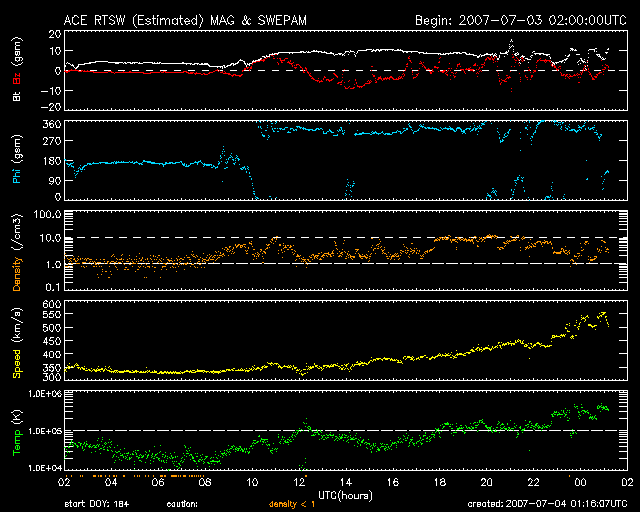Click the '16' hour tick label
640x512 pixels.
(393, 482)
